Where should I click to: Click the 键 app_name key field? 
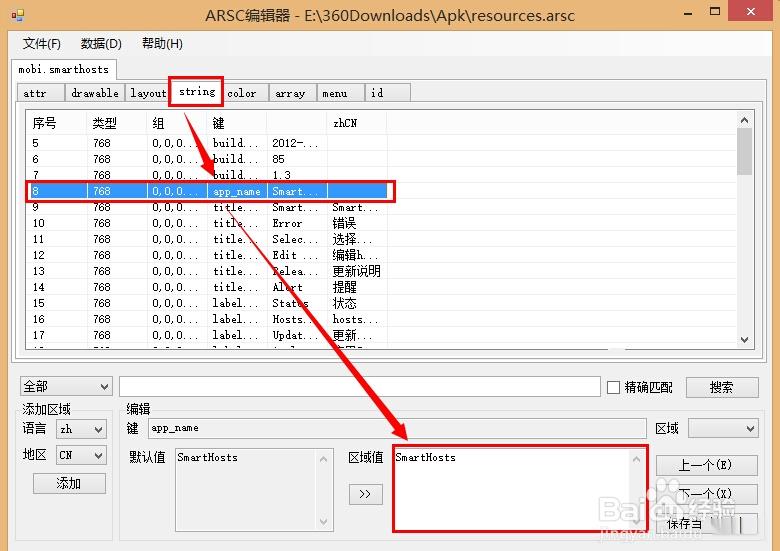396,428
